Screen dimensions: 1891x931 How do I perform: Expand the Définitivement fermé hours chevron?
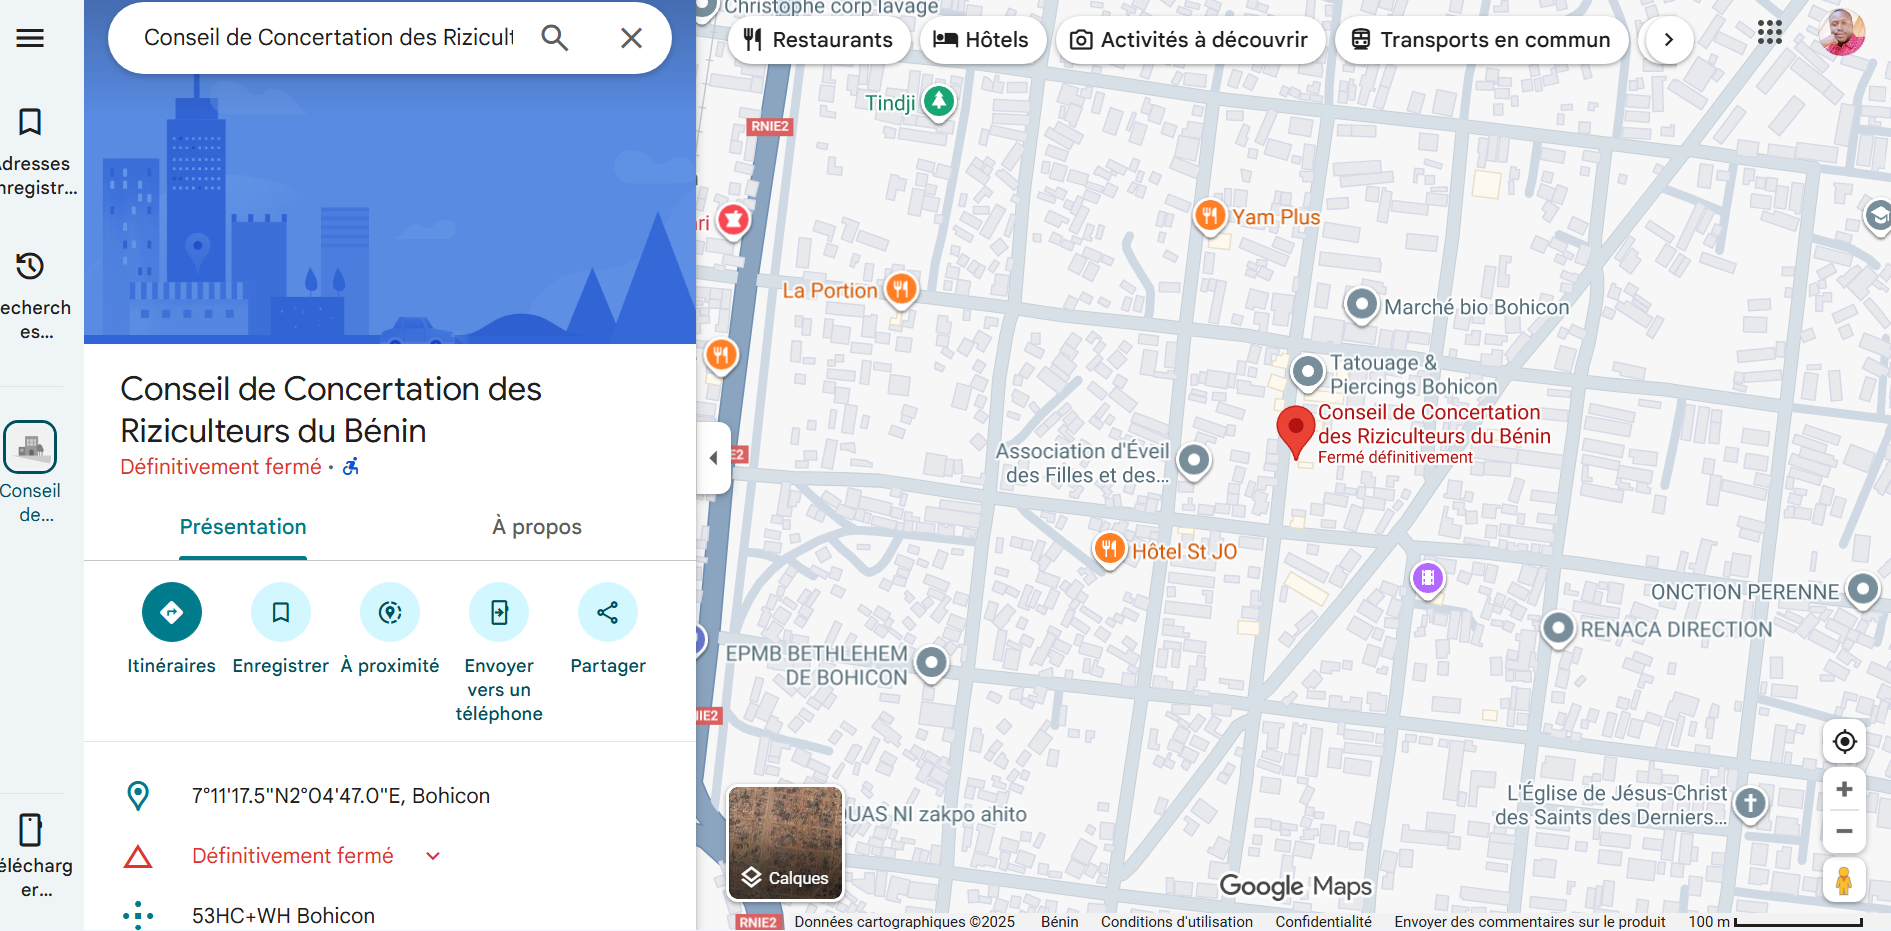pos(433,856)
